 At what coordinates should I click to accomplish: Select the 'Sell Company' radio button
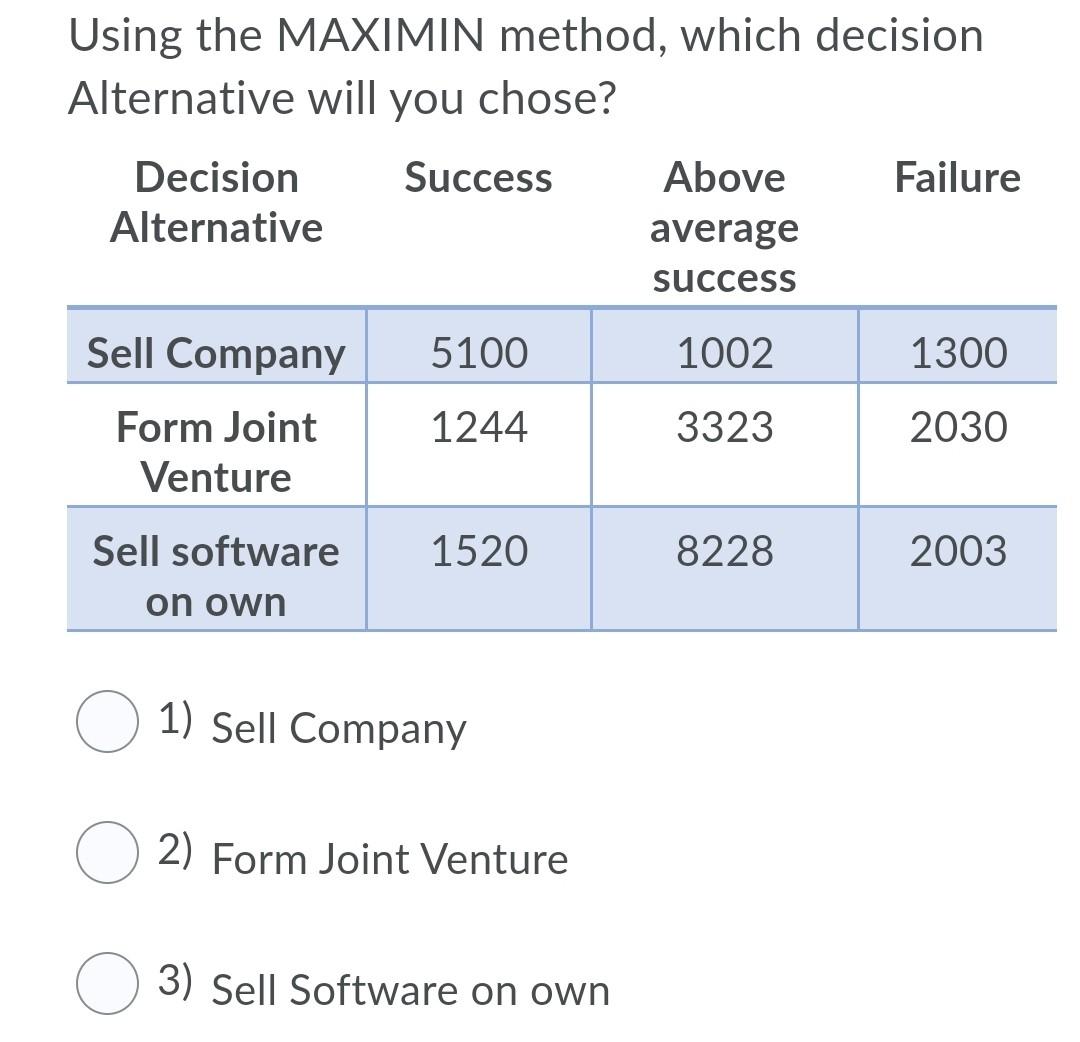pos(107,724)
